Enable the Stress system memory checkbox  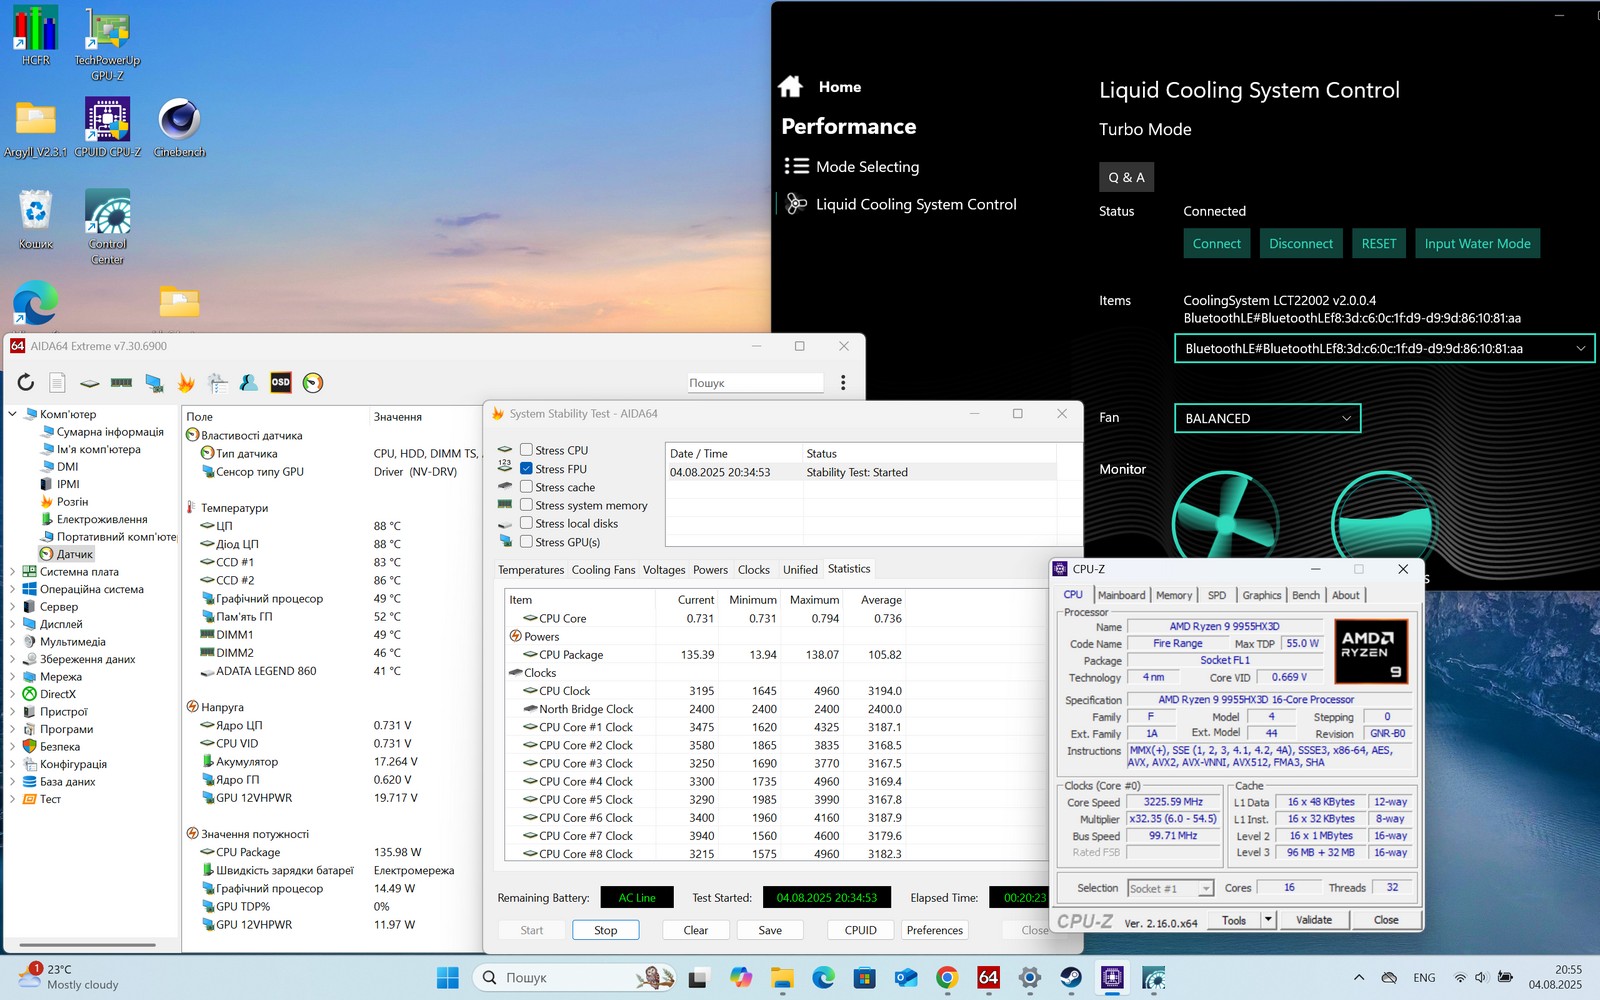point(526,505)
